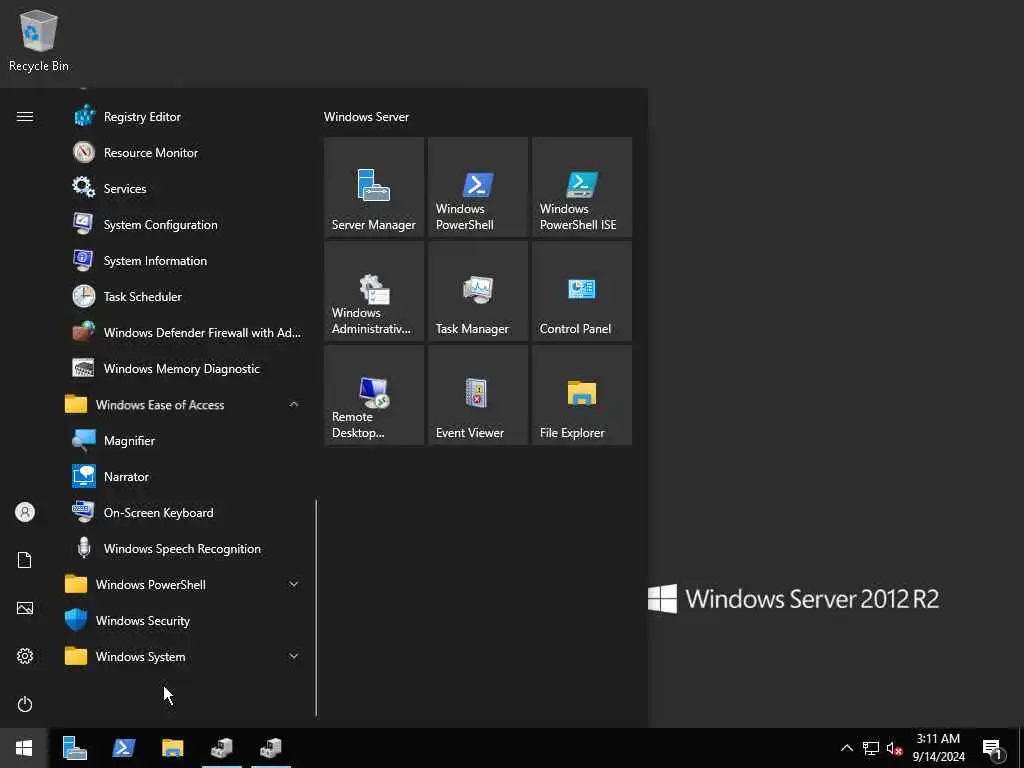Open the Pictures shortcut in Start sidebar

25,608
